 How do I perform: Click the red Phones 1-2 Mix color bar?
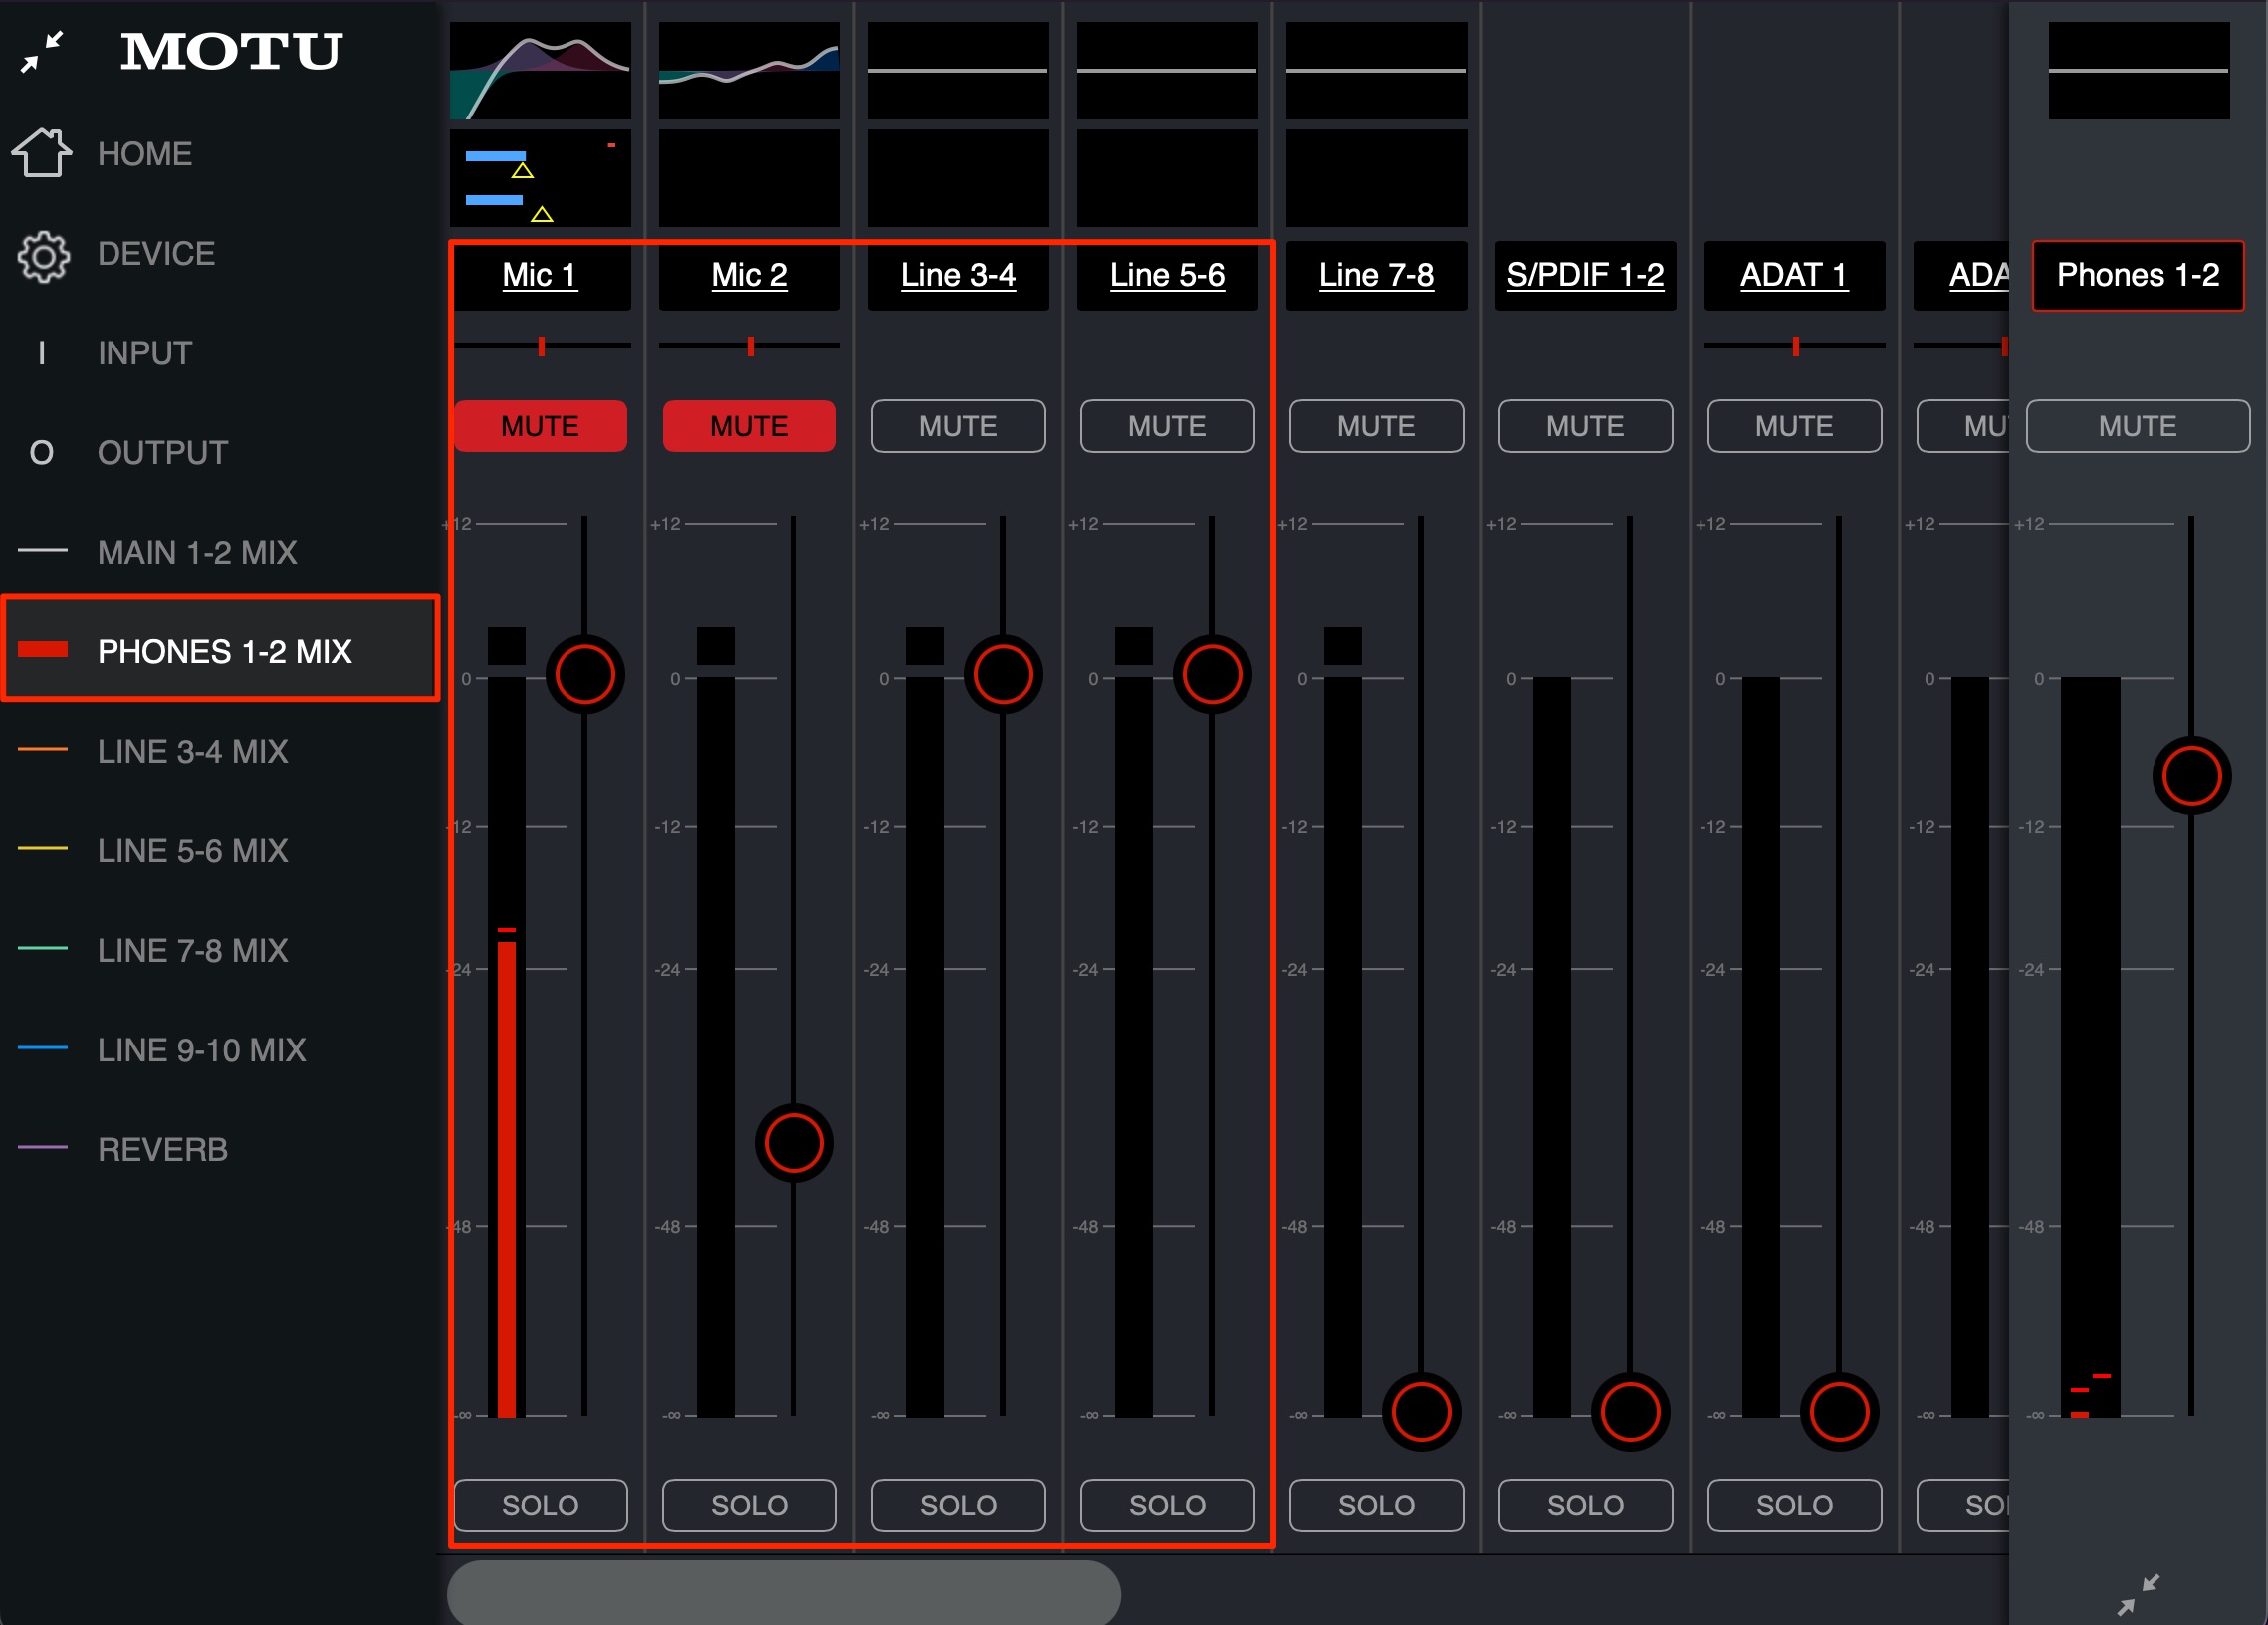click(43, 651)
